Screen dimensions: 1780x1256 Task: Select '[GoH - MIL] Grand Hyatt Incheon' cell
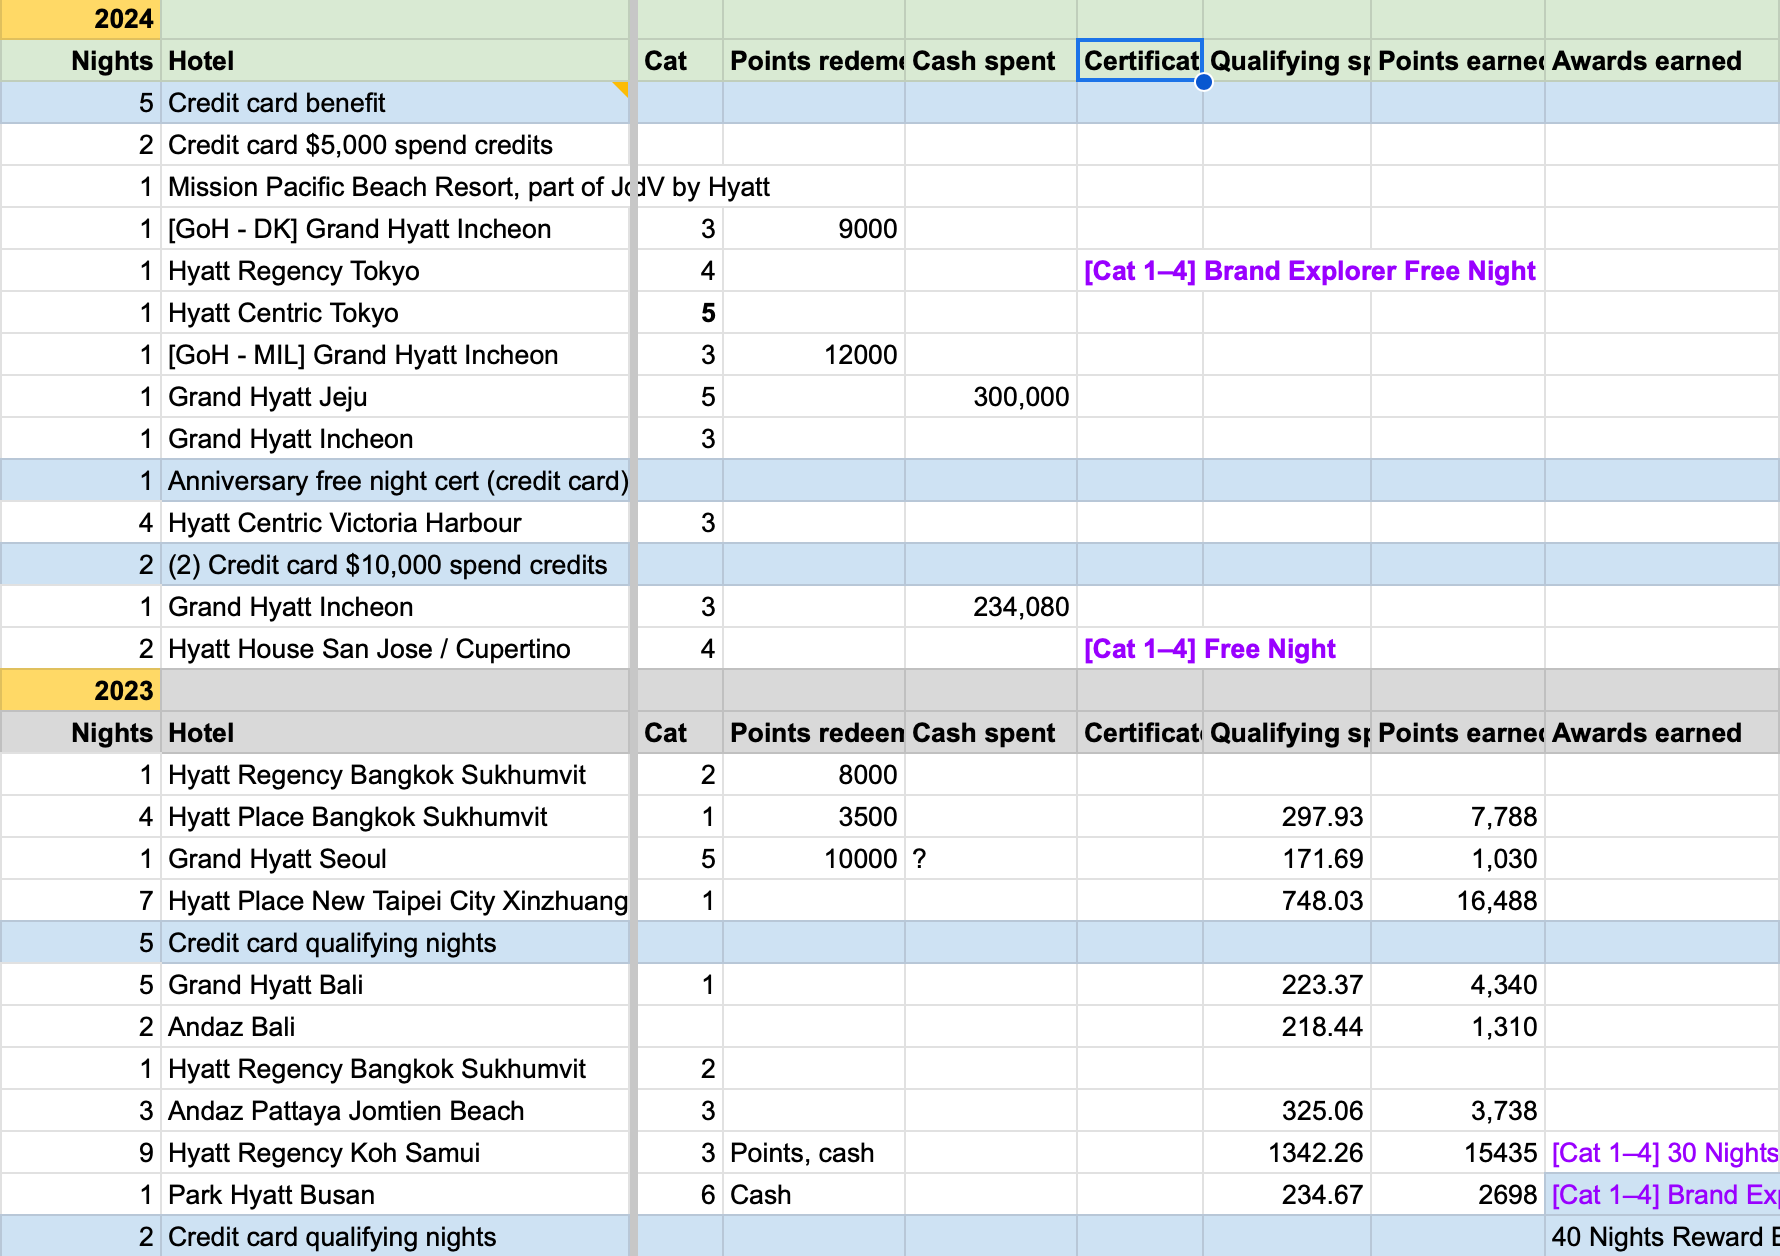click(x=395, y=355)
